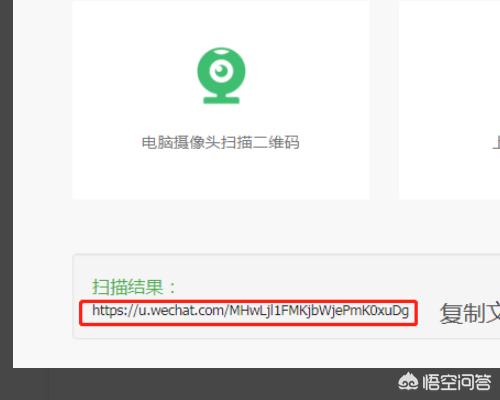Focus the scanned URL result field

coord(248,313)
